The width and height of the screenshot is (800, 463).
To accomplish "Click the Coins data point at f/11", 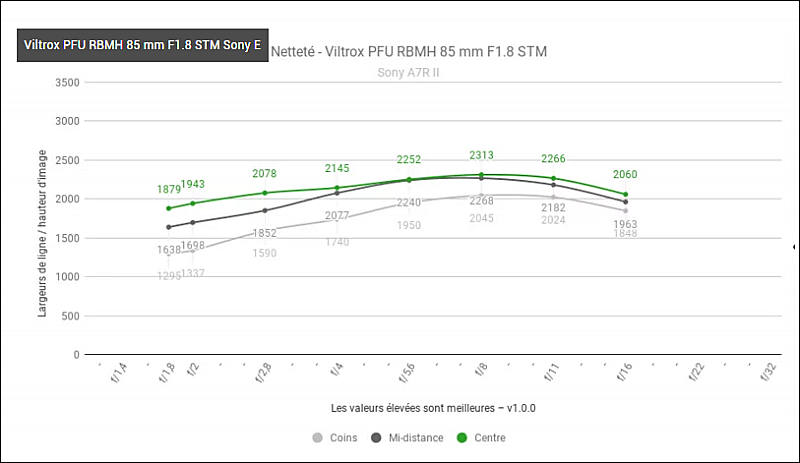I will coord(554,197).
